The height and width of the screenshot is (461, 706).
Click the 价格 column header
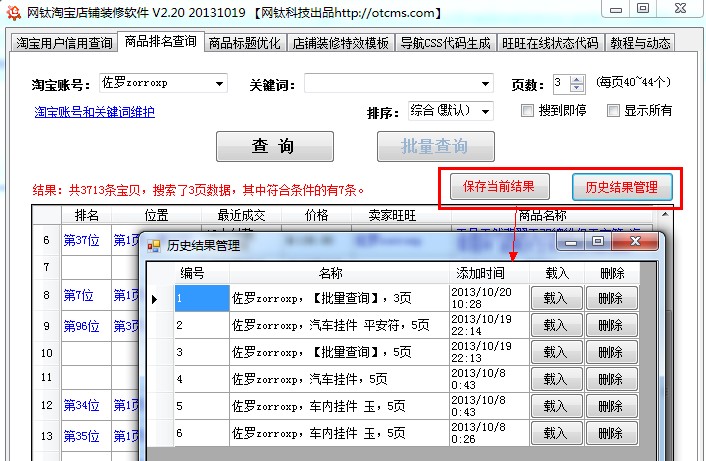(316, 215)
